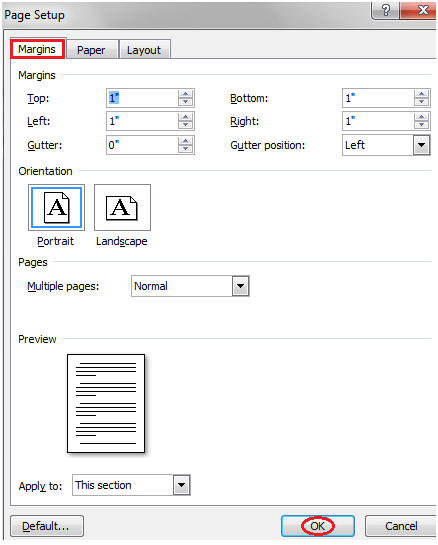Increase the Right margin with the up arrow
Screen dimensions: 438x545
[422, 117]
